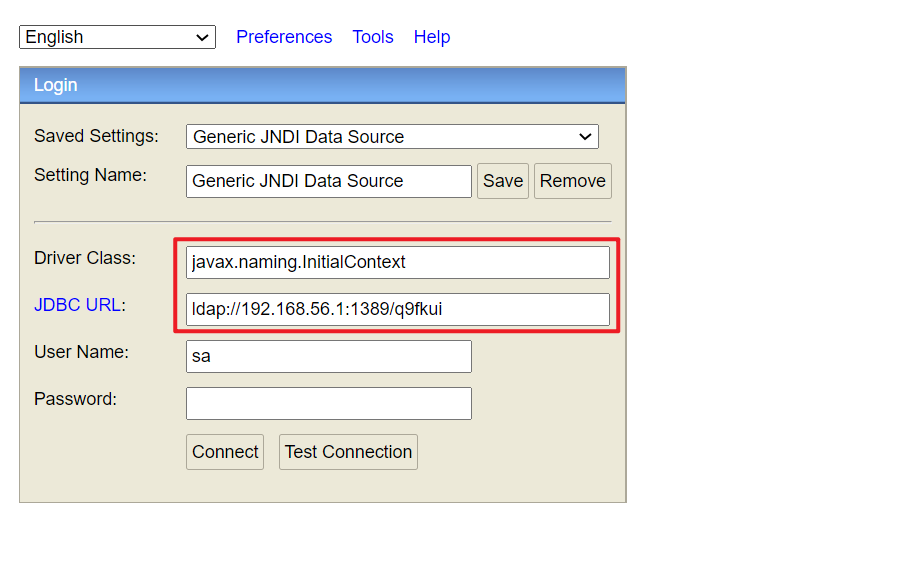Image resolution: width=910 pixels, height=564 pixels.
Task: Click the JDBC URL field containing ldap address
Action: 397,309
